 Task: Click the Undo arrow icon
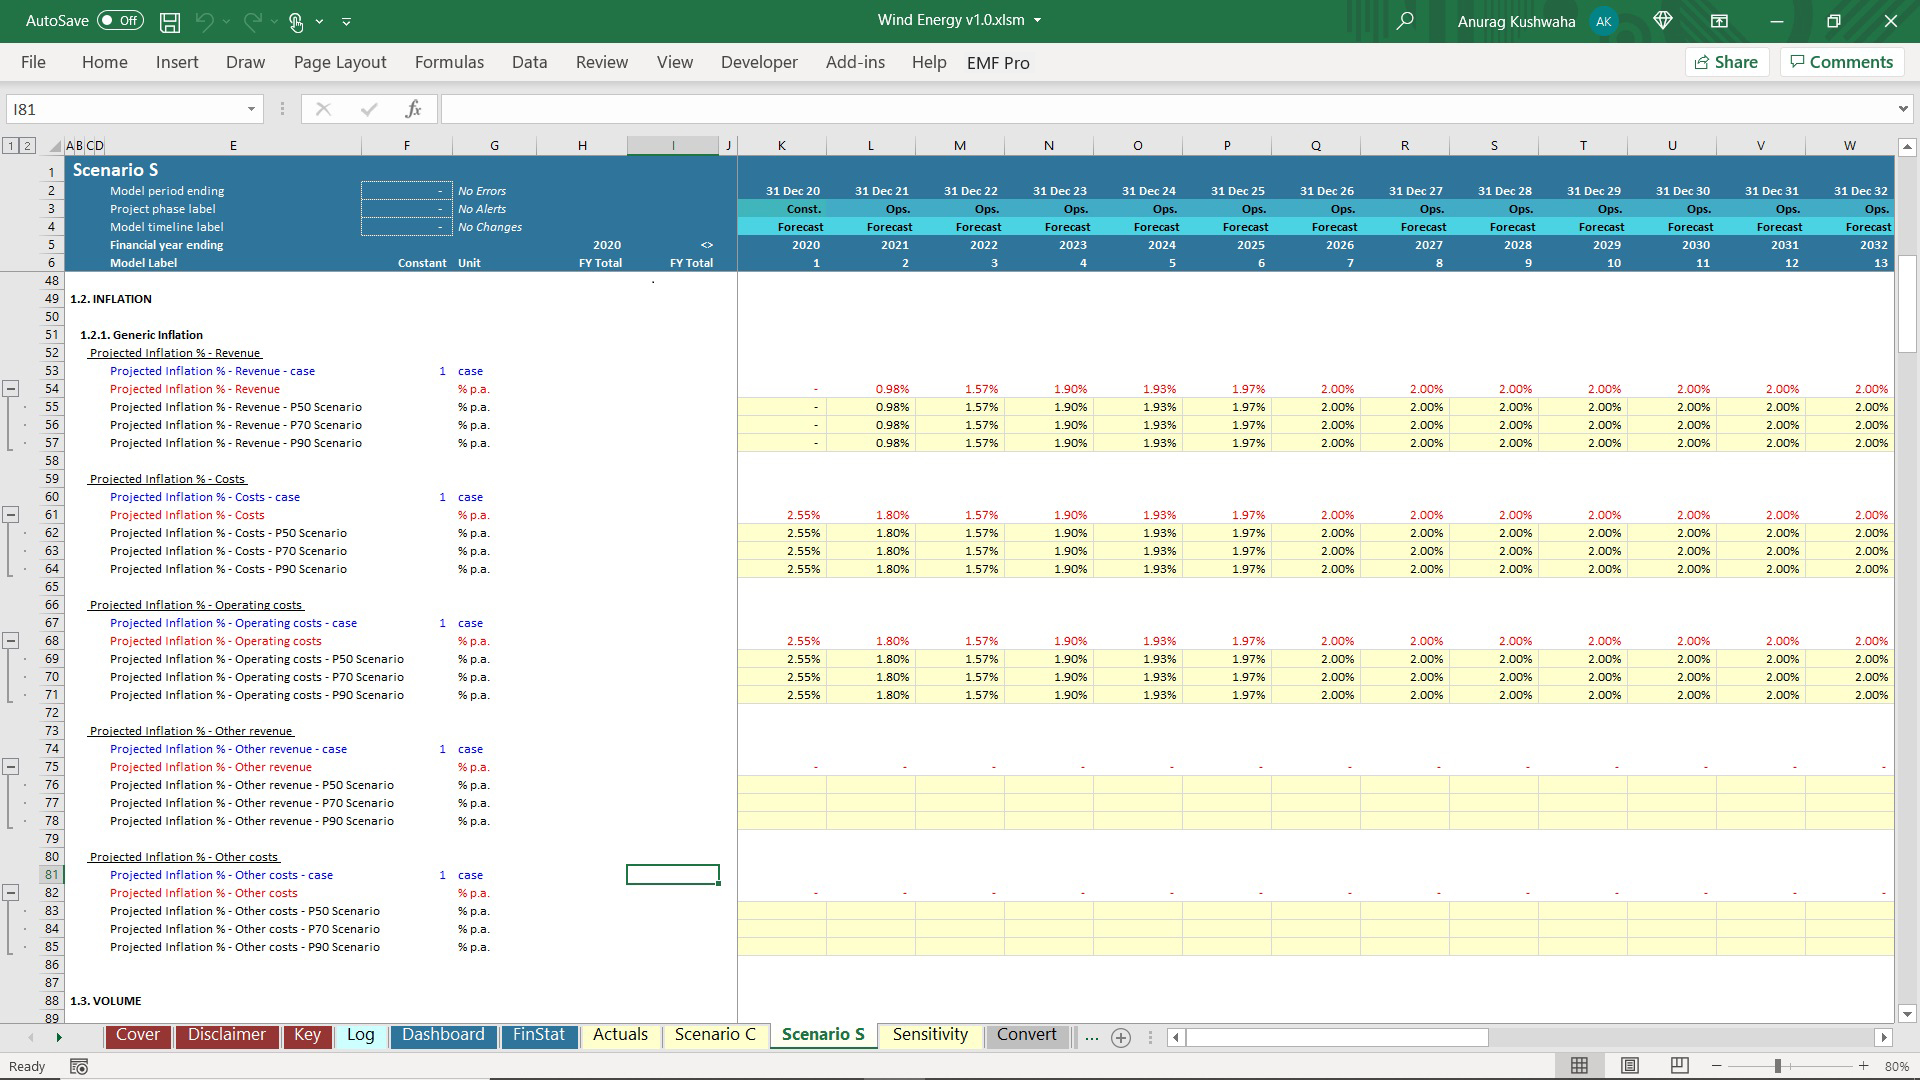pyautogui.click(x=204, y=21)
